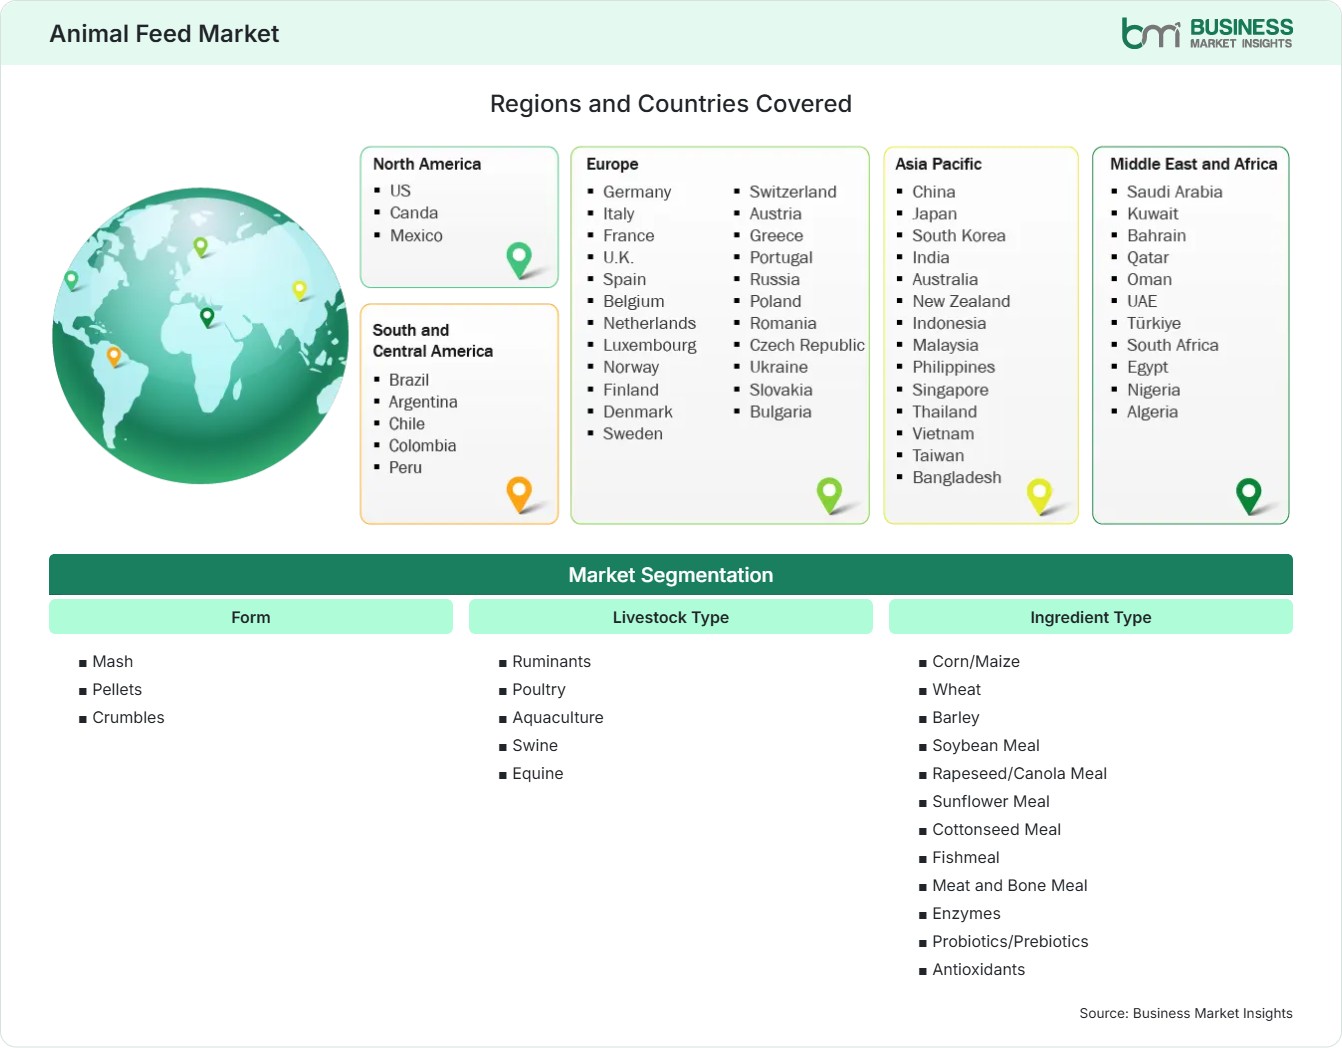The height and width of the screenshot is (1048, 1342).
Task: Click Argentina in the country list
Action: coord(423,402)
